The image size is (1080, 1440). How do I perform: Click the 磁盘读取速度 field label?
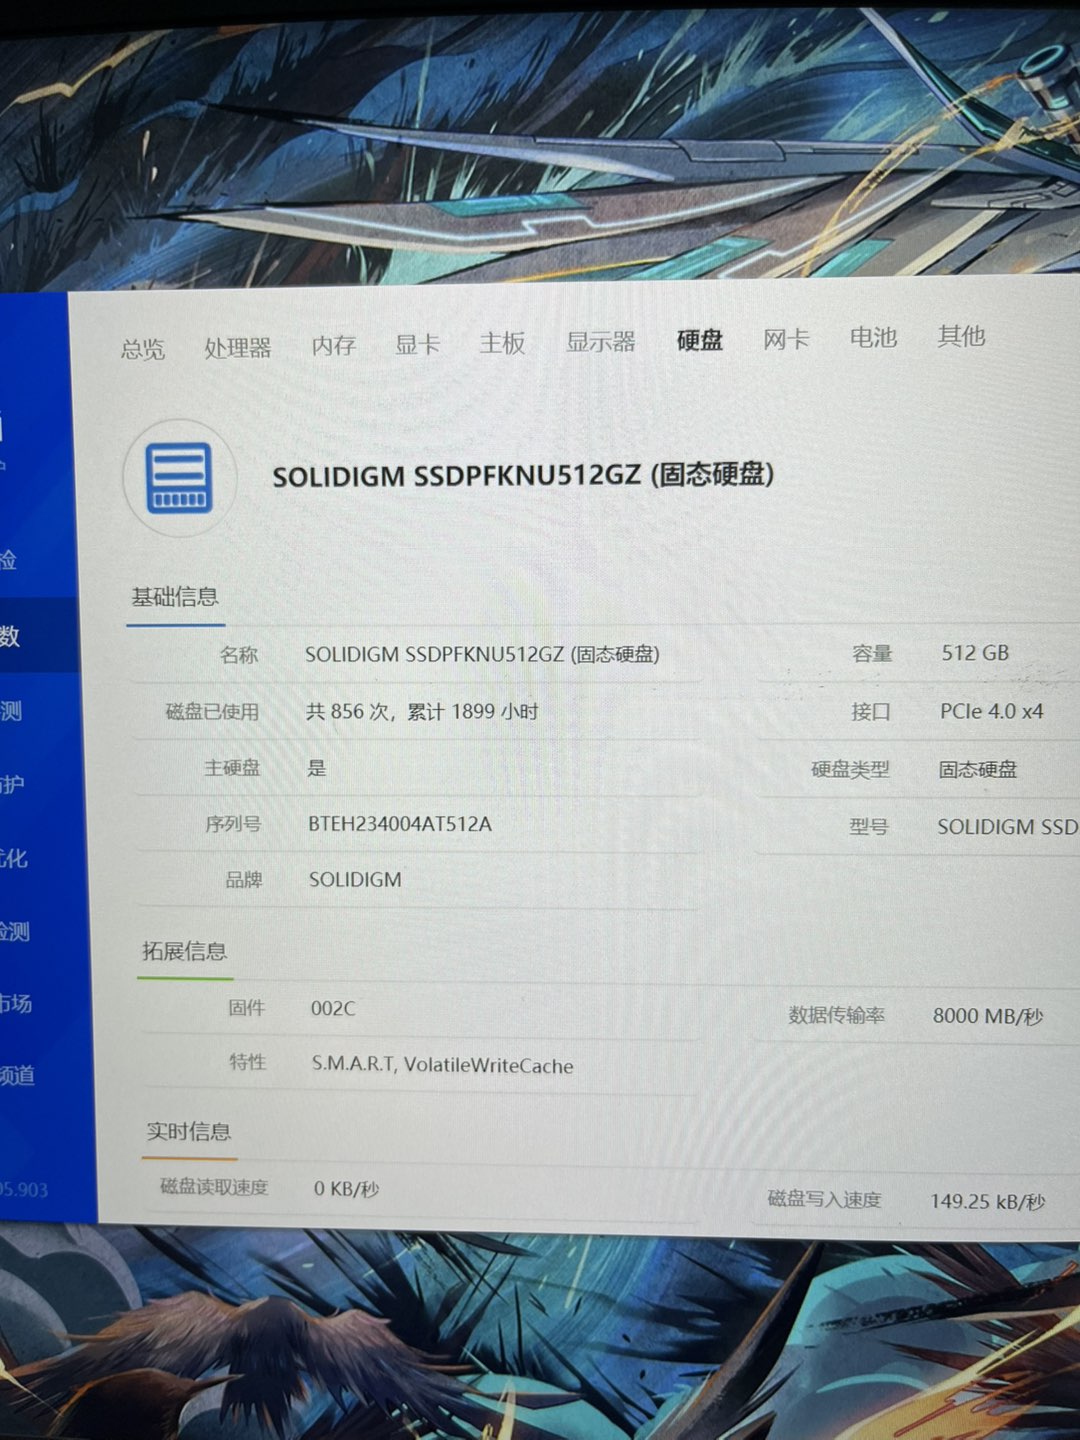214,1187
